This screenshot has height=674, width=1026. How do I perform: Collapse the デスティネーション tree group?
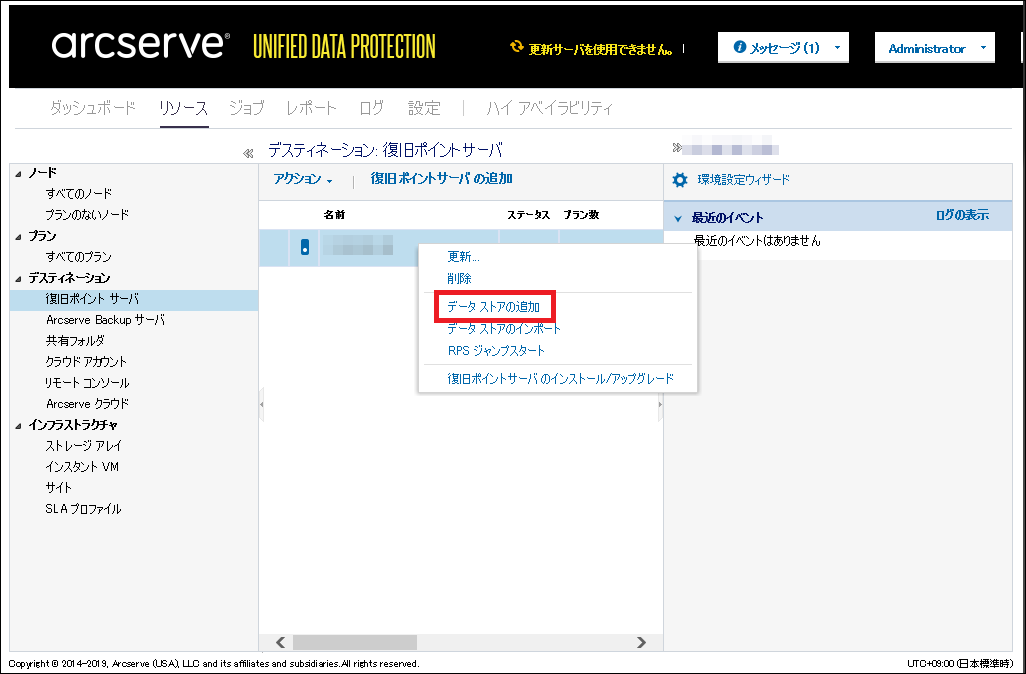[x=18, y=279]
